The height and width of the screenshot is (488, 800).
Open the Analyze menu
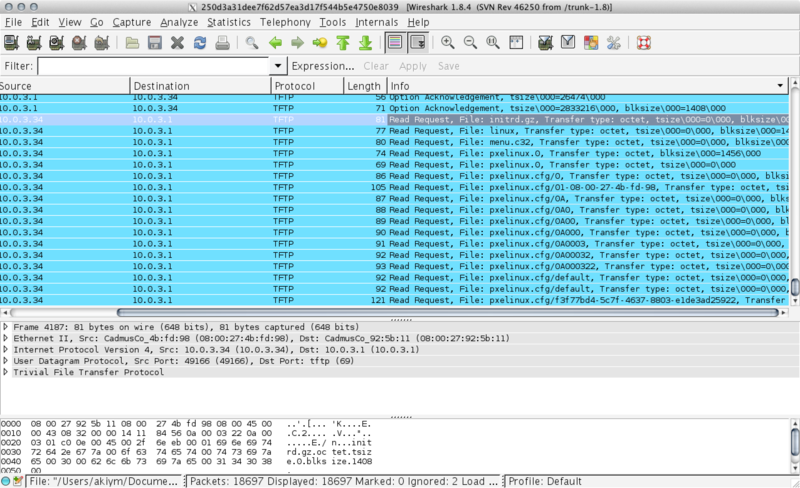click(179, 22)
